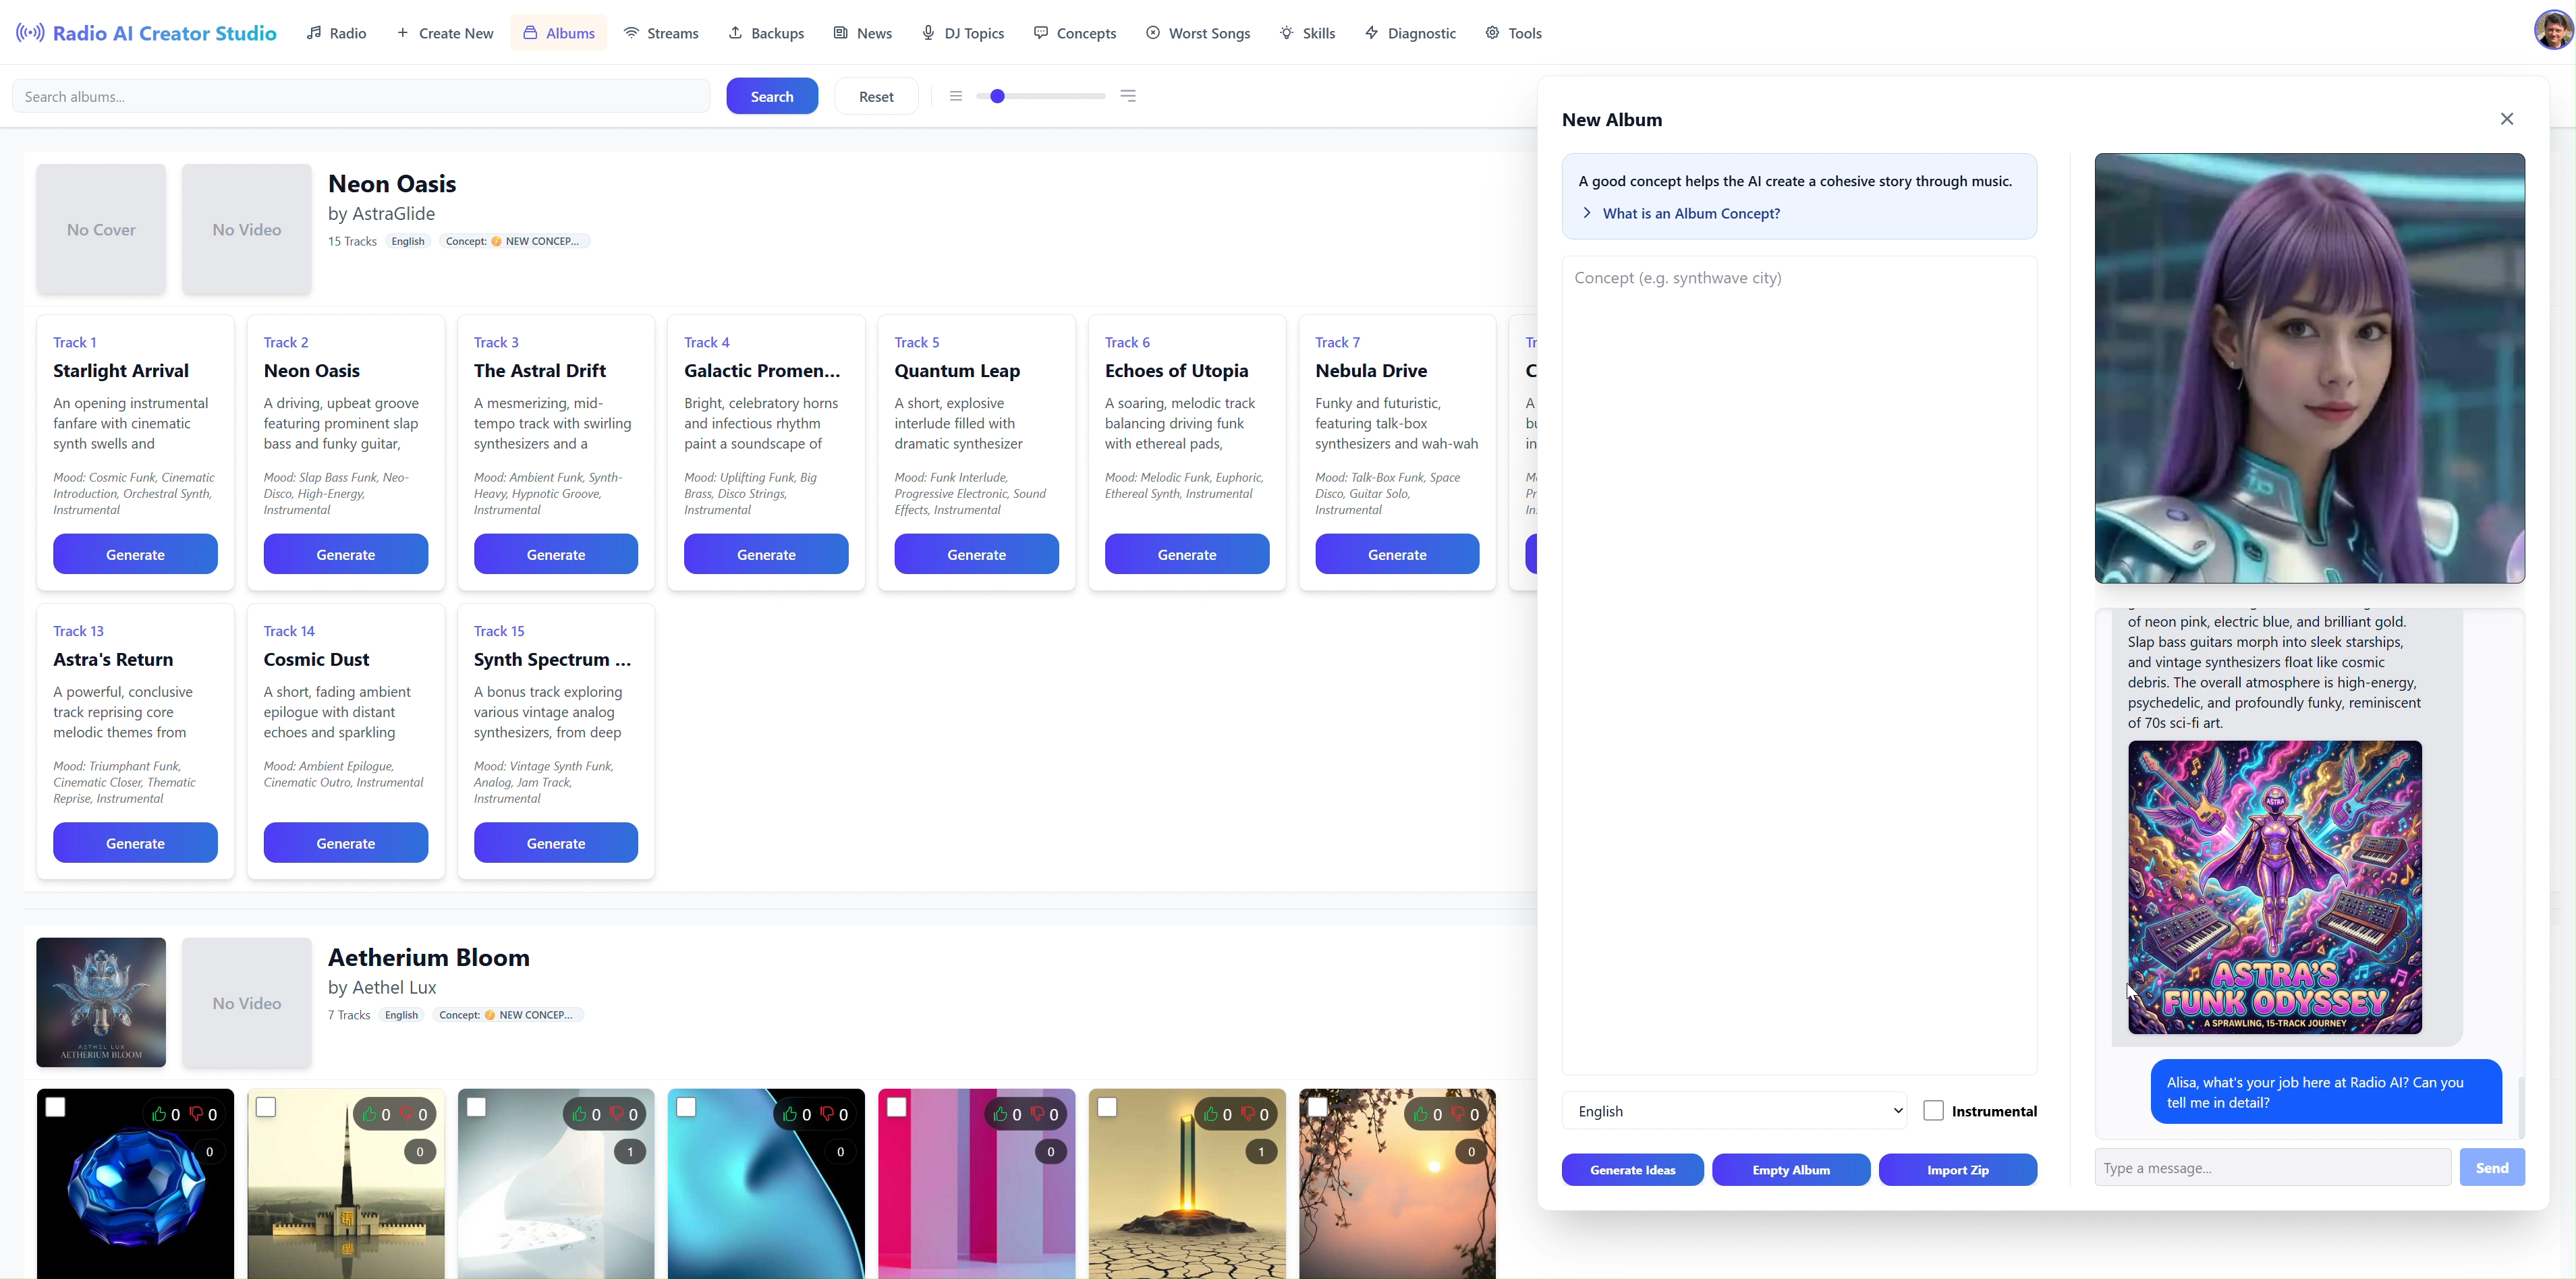
Task: Check the checkbox on the blue gem track
Action: [x=56, y=1107]
